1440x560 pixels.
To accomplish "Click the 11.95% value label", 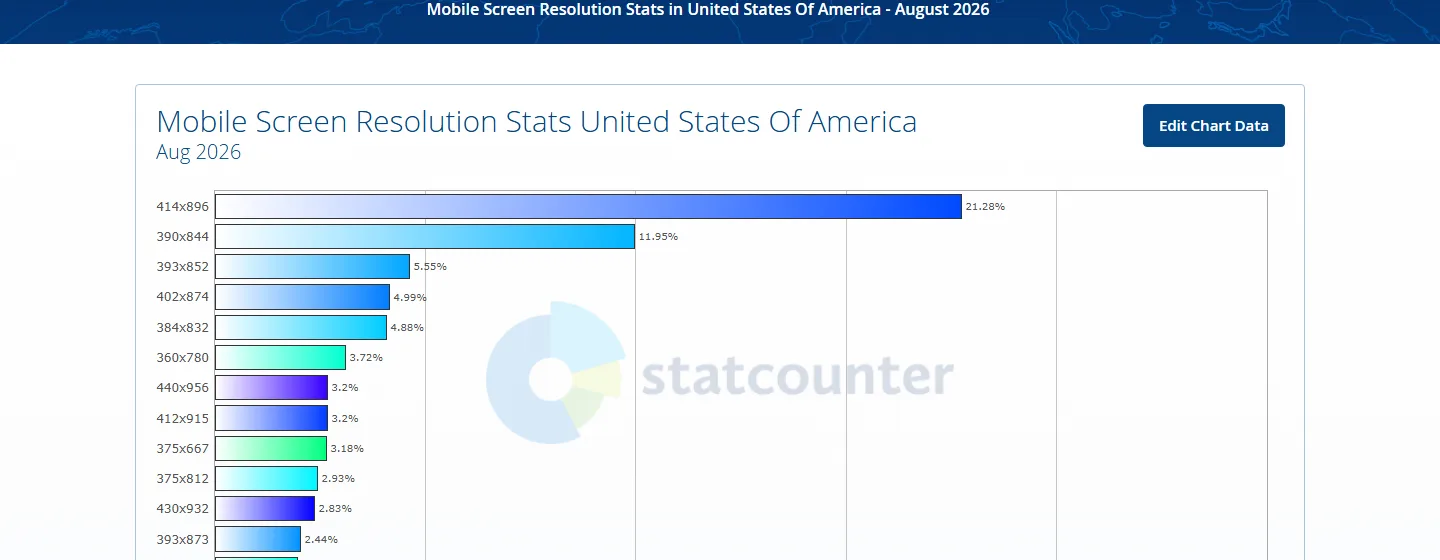I will coord(658,237).
